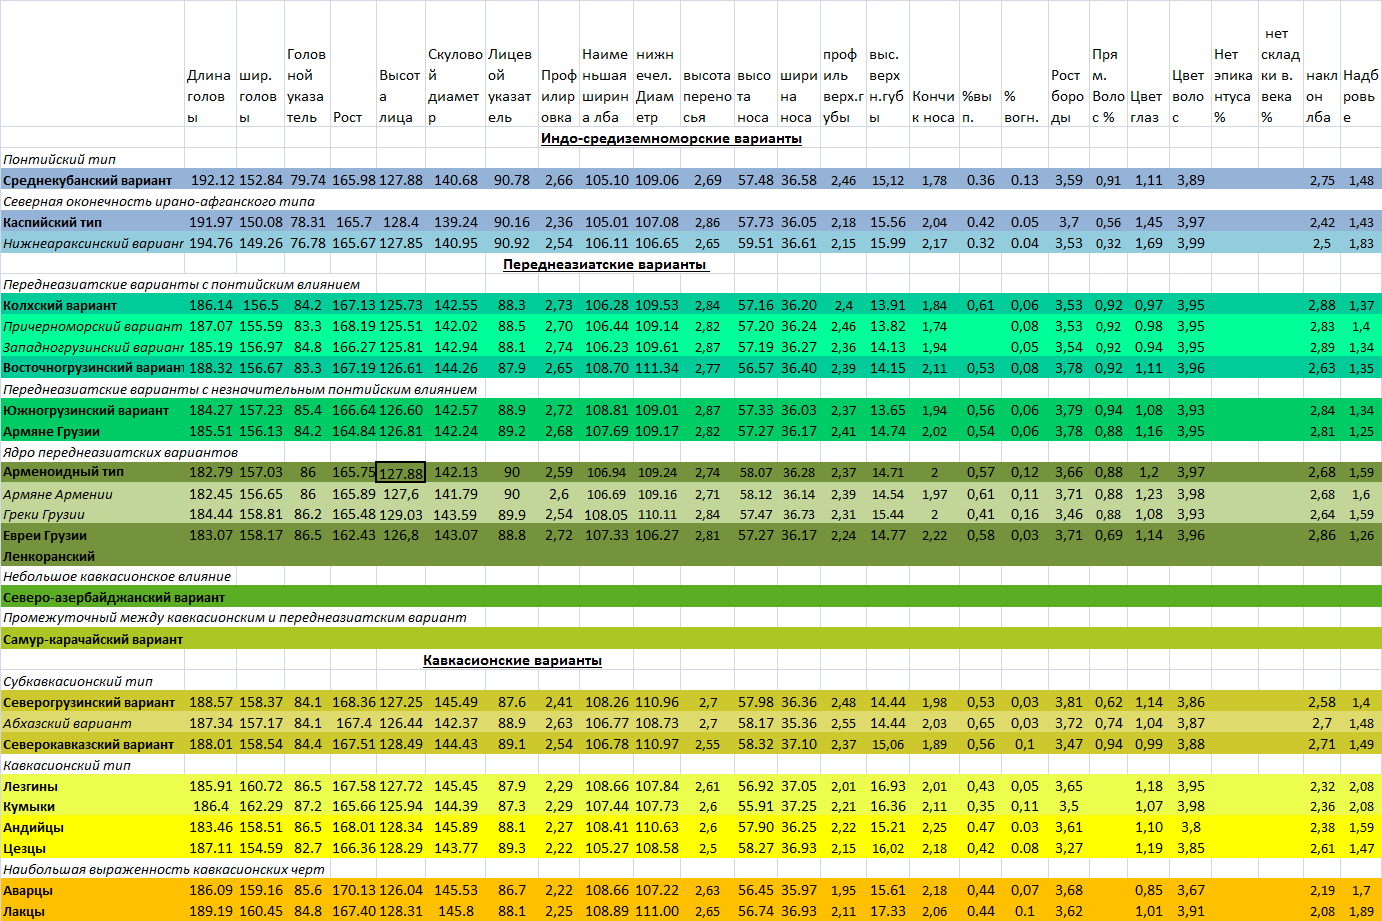The image size is (1382, 921).
Task: Select the highlighted cell 127.88 in Арменоидный тип row
Action: (x=401, y=472)
